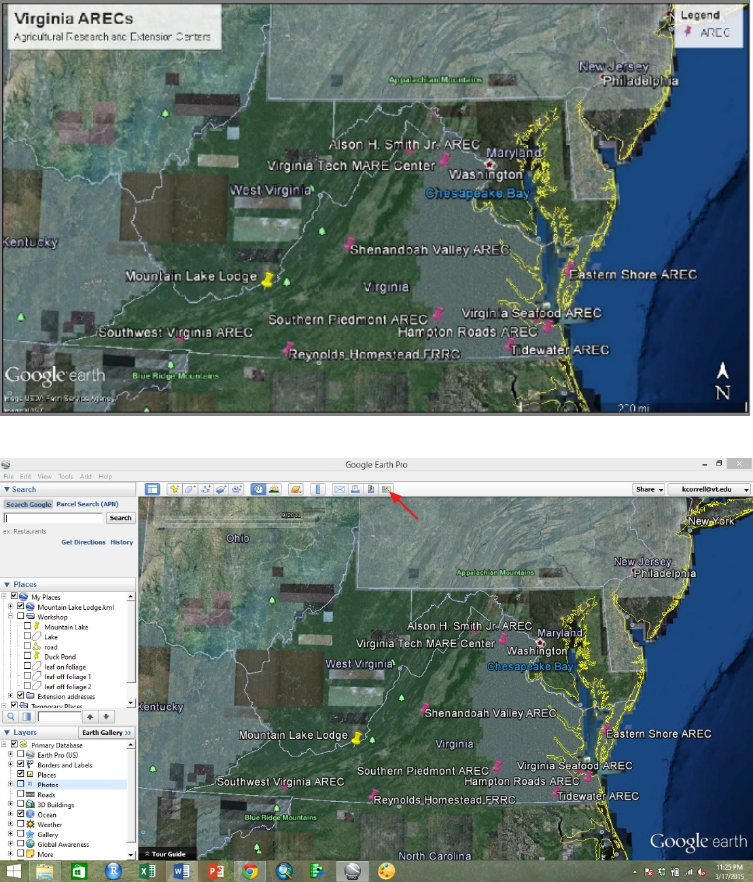Enable the Roads layer checkbox
Image resolution: width=753 pixels, height=882 pixels.
[20, 794]
